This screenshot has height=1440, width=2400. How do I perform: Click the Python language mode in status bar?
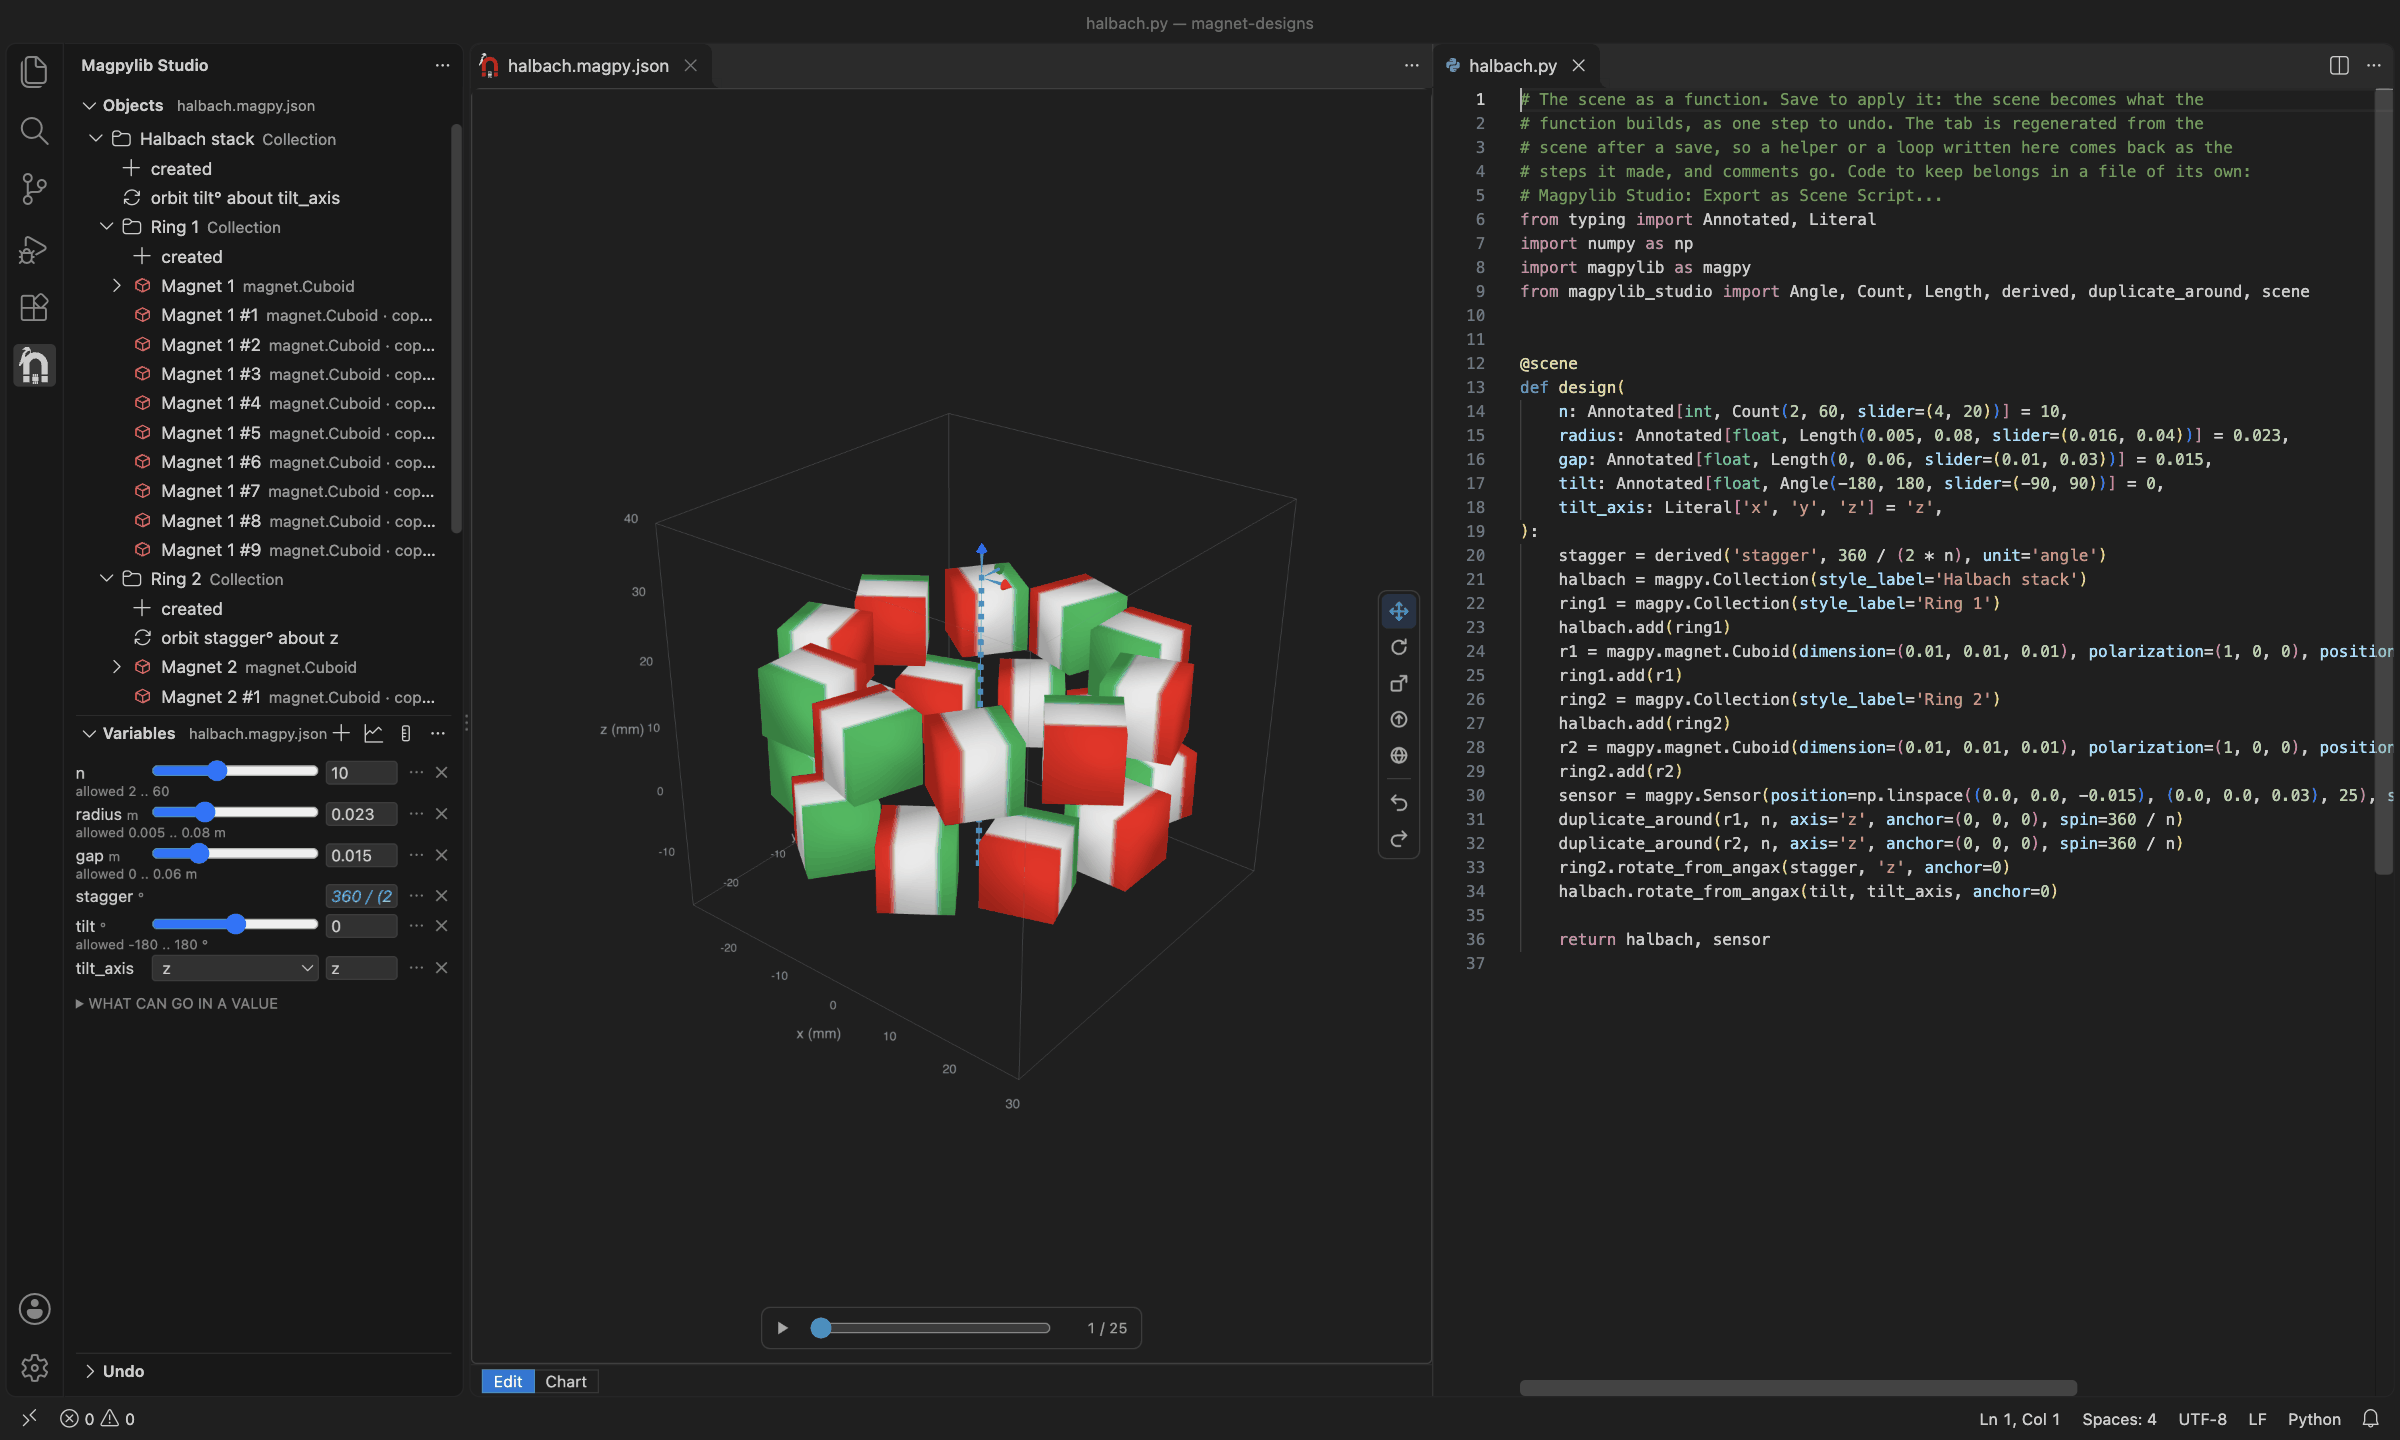pos(2313,1418)
